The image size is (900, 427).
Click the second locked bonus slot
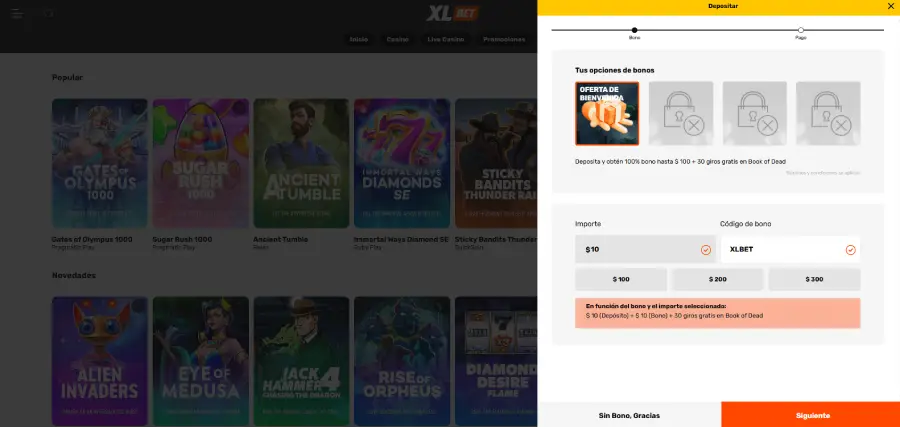click(754, 113)
